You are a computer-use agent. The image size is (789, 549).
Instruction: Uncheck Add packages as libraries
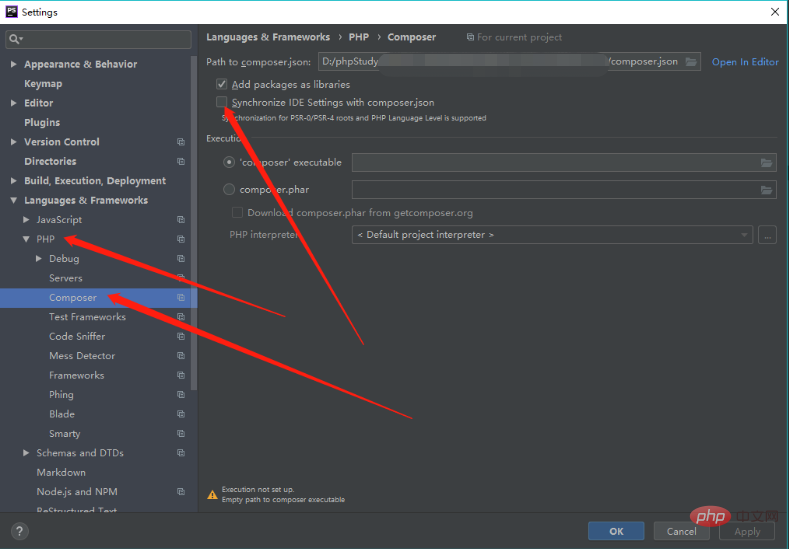221,84
